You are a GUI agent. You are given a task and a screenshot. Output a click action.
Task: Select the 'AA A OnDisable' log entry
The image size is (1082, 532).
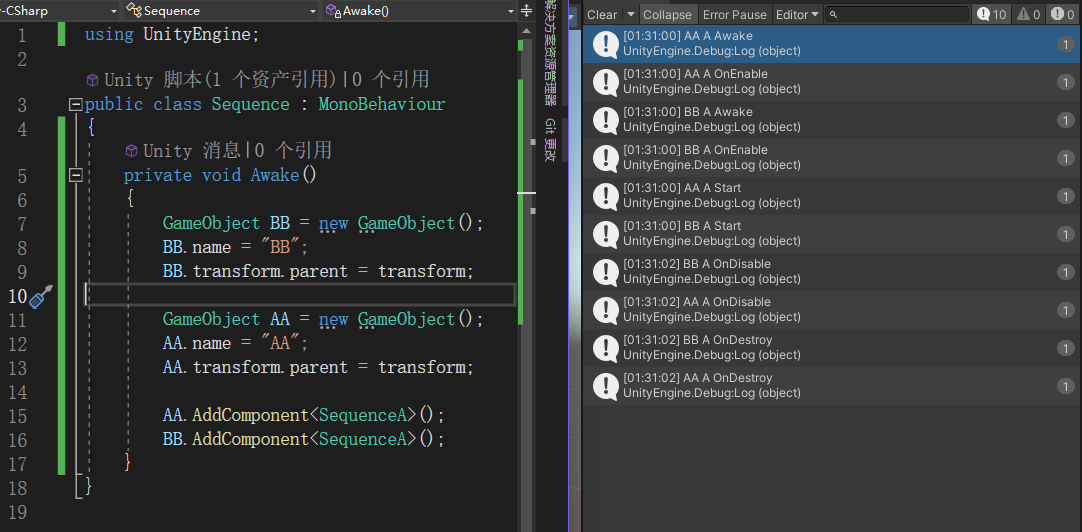pos(832,310)
